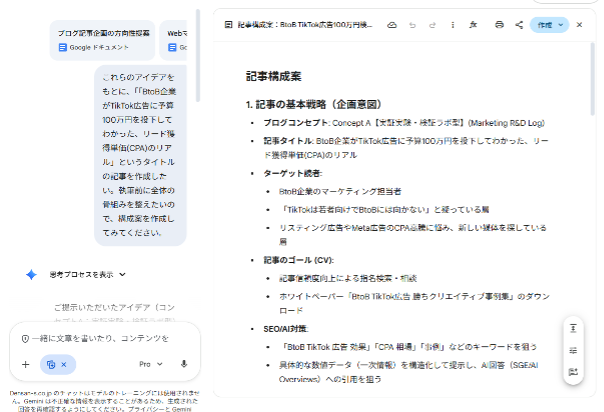
Task: Click Google Docs icon on ブログ記事企画 card
Action: pyautogui.click(x=62, y=47)
